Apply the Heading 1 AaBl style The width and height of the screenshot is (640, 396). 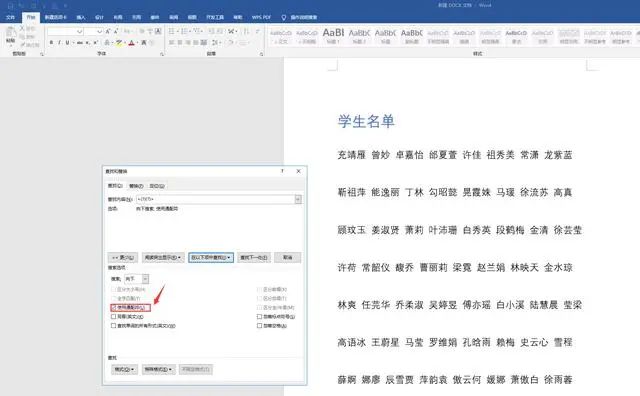(333, 36)
